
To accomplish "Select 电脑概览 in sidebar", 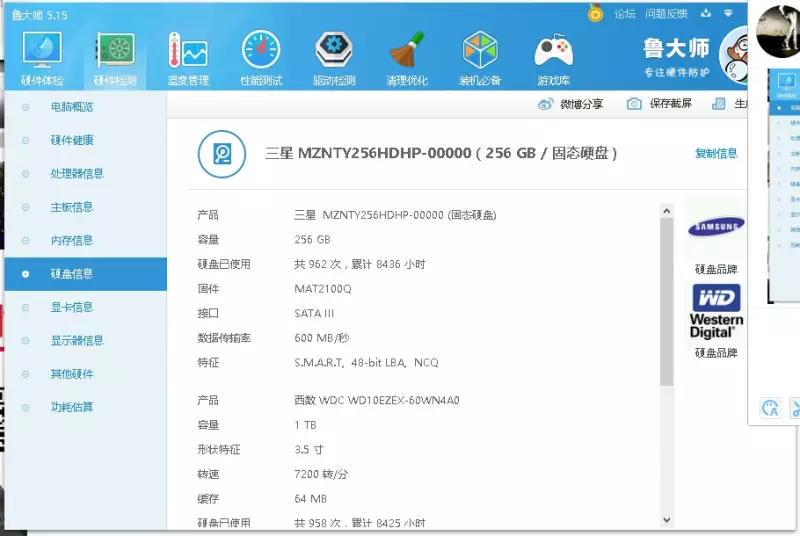I will [x=72, y=107].
